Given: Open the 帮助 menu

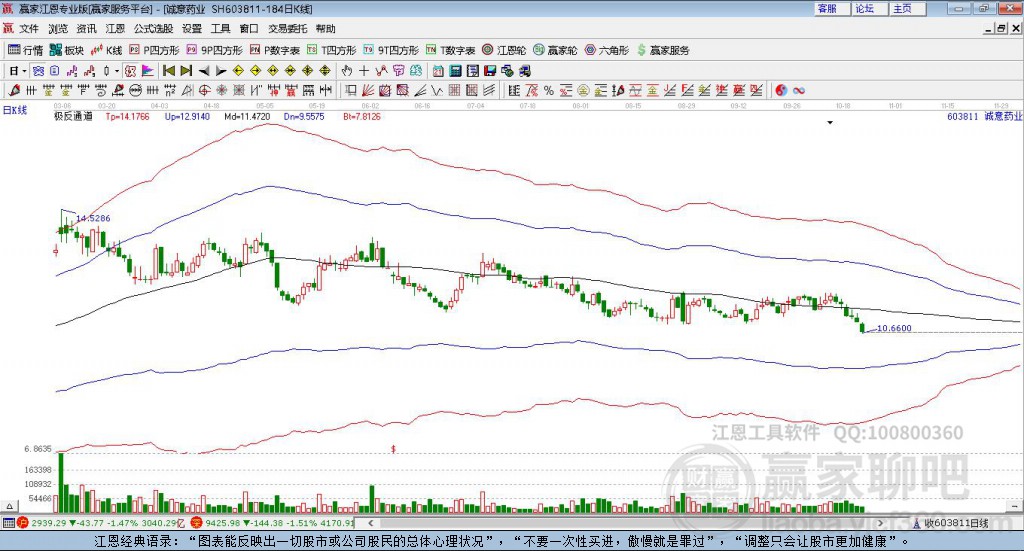Looking at the screenshot, I should (325, 29).
